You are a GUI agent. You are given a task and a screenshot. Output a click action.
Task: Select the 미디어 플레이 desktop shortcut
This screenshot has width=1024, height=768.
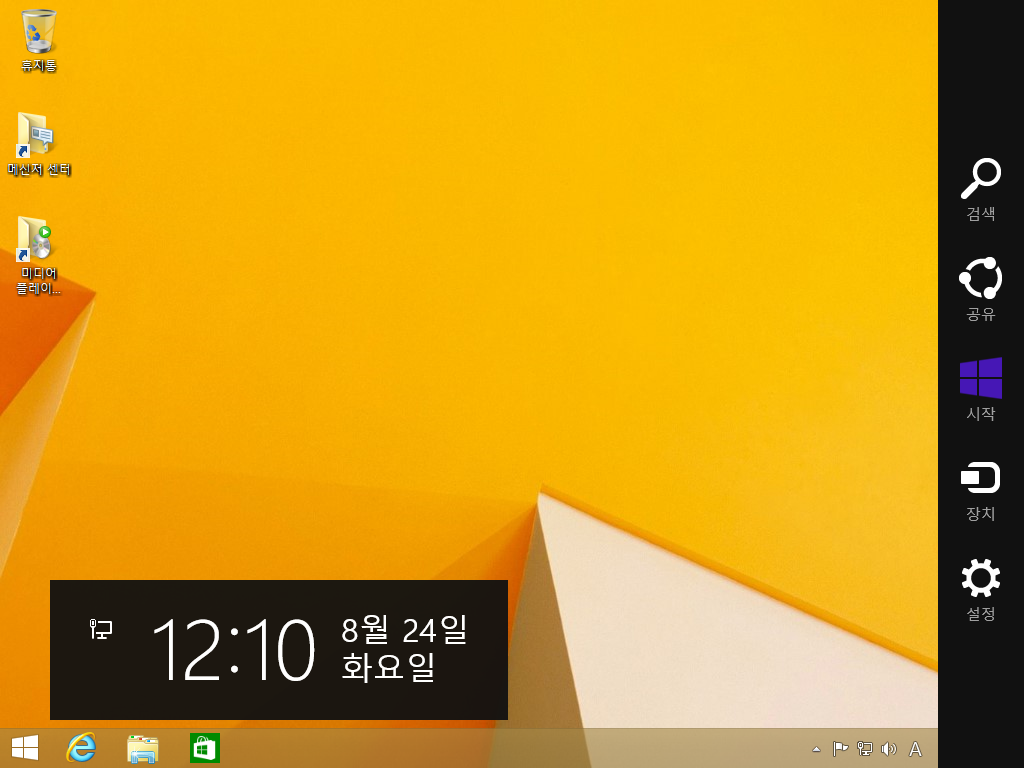[39, 255]
